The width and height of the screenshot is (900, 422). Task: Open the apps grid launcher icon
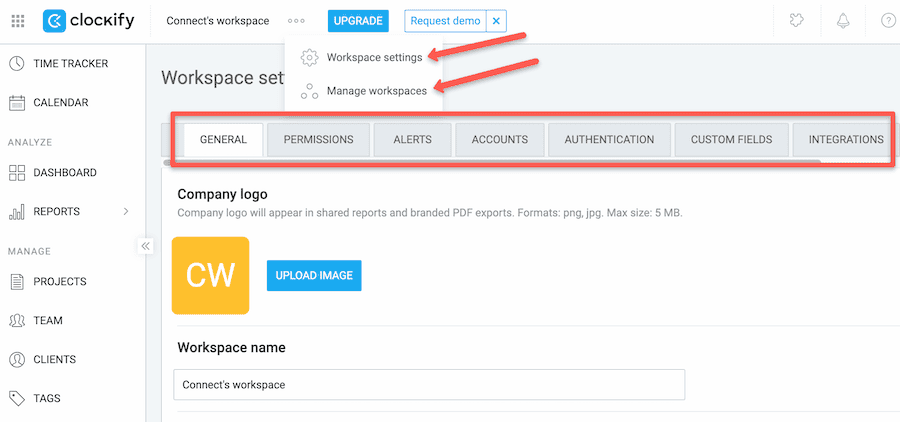[x=18, y=21]
